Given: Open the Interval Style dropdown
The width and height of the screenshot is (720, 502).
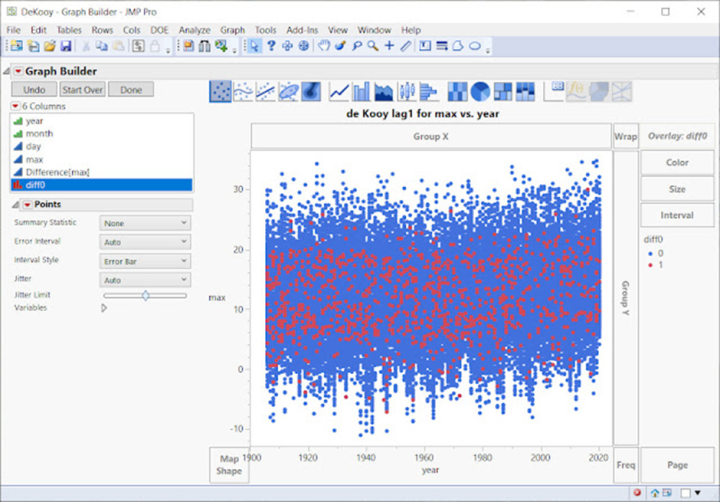Looking at the screenshot, I should 145,261.
